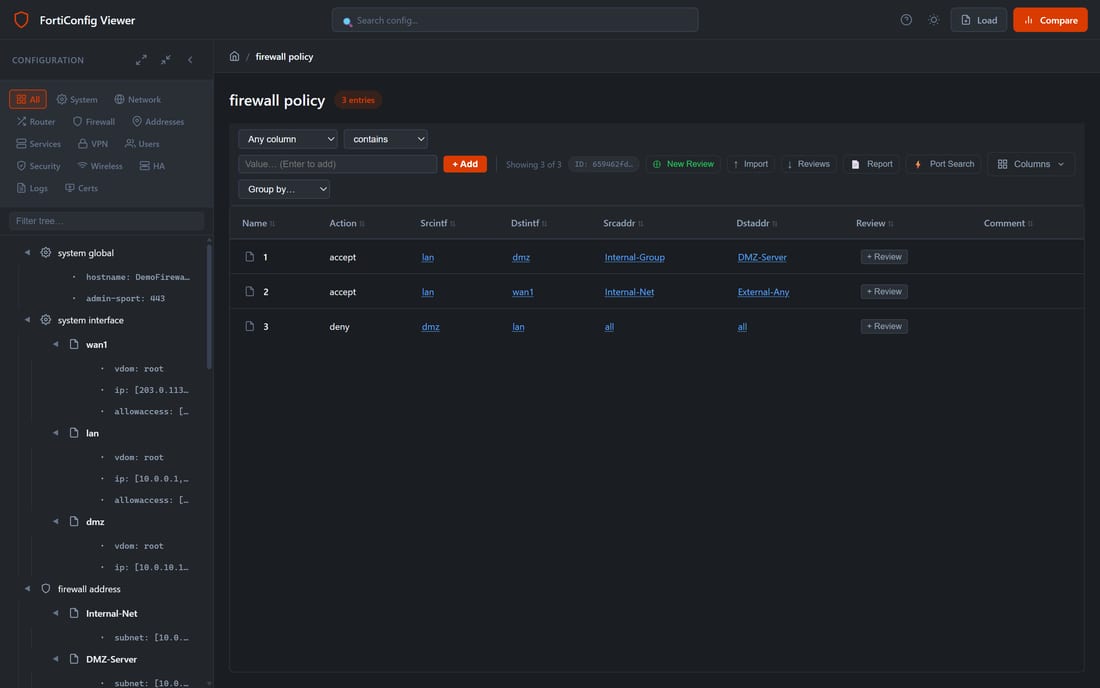Generate Report button
Screen dimensions: 1100x688
pos(871,164)
